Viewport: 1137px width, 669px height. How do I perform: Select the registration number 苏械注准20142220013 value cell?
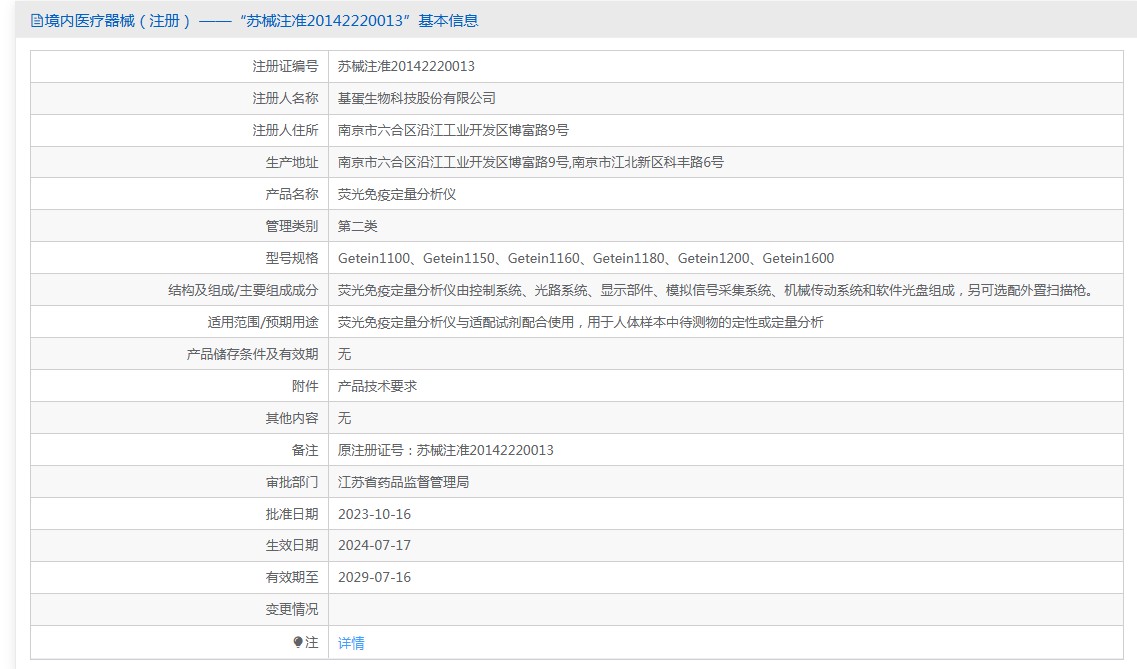[x=406, y=66]
